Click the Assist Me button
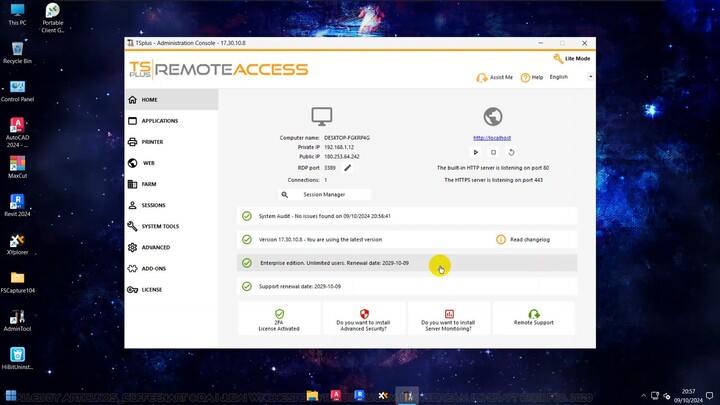720x405 pixels. [495, 78]
